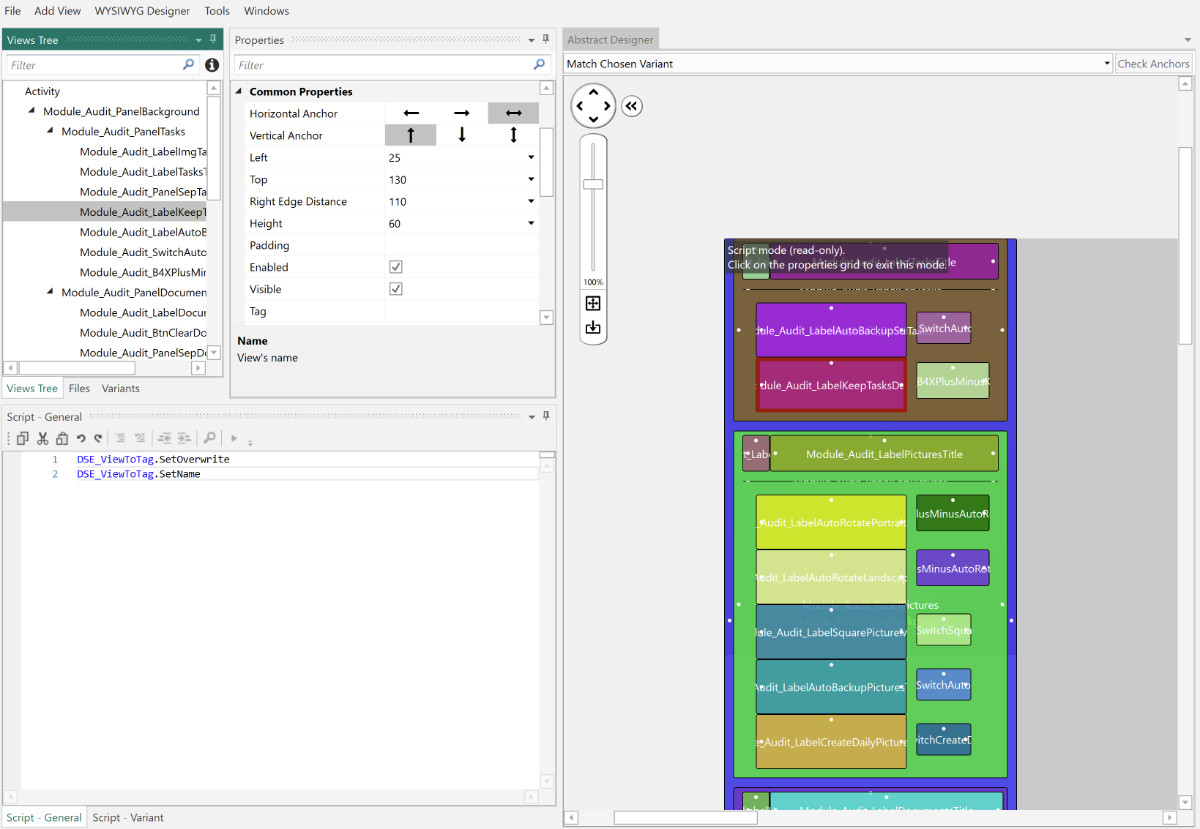The height and width of the screenshot is (829, 1200).
Task: Set horizontal anchor to right
Action: tap(462, 113)
